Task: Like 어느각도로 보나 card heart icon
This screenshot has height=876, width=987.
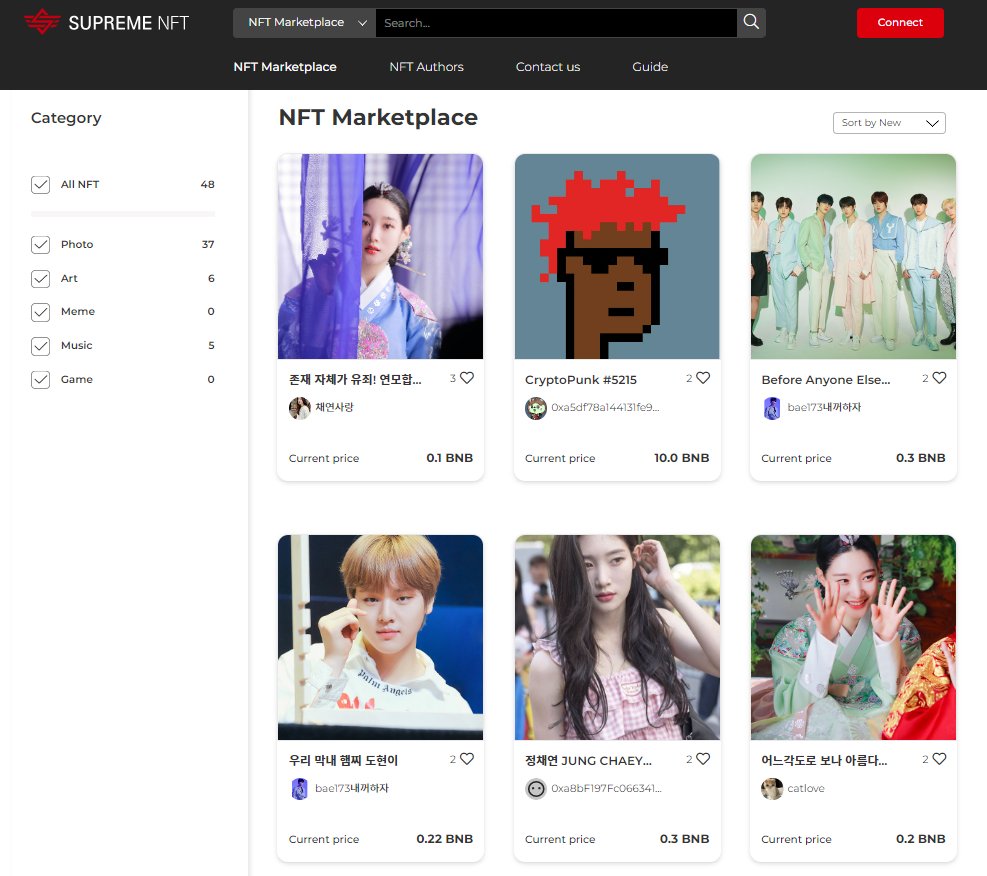Action: pos(939,759)
